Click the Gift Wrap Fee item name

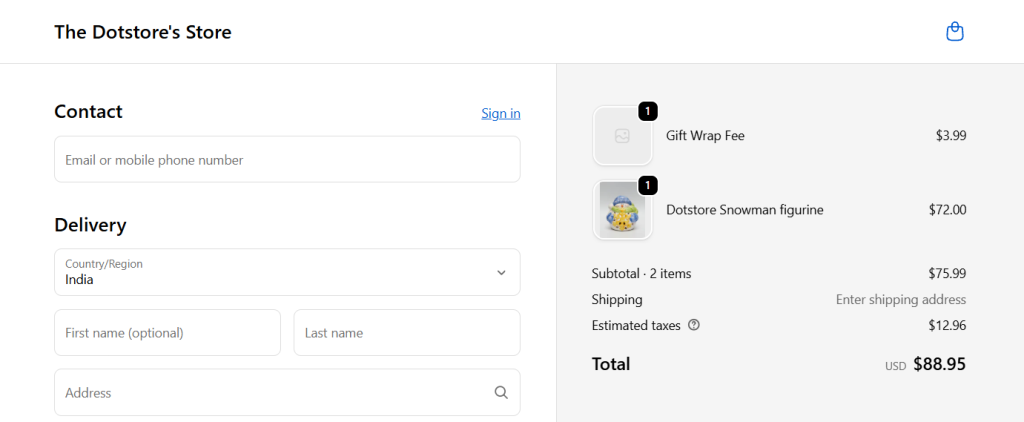(705, 136)
